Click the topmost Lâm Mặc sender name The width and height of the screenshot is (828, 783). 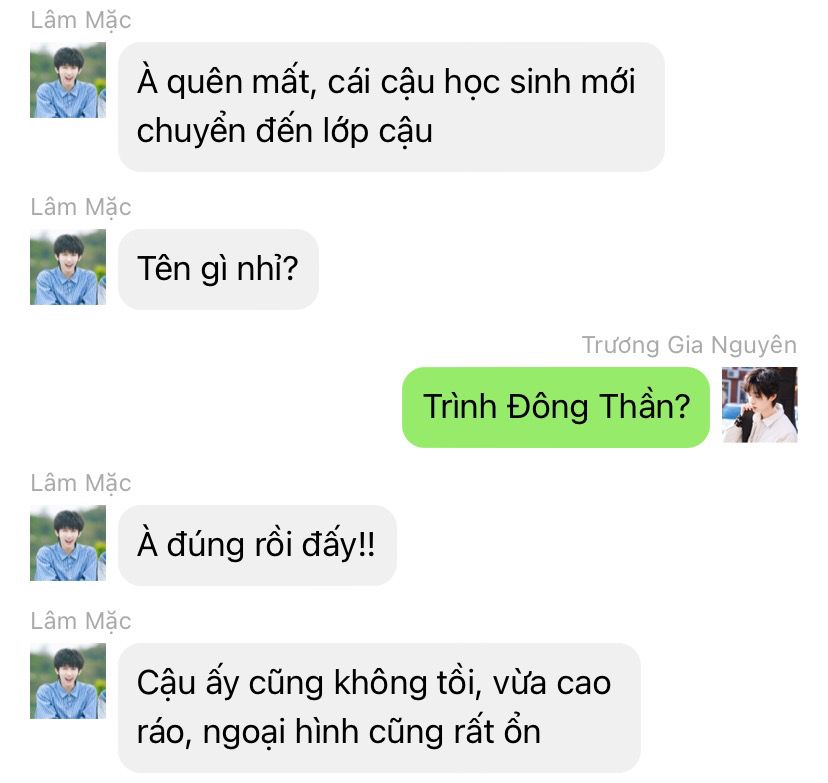(81, 21)
